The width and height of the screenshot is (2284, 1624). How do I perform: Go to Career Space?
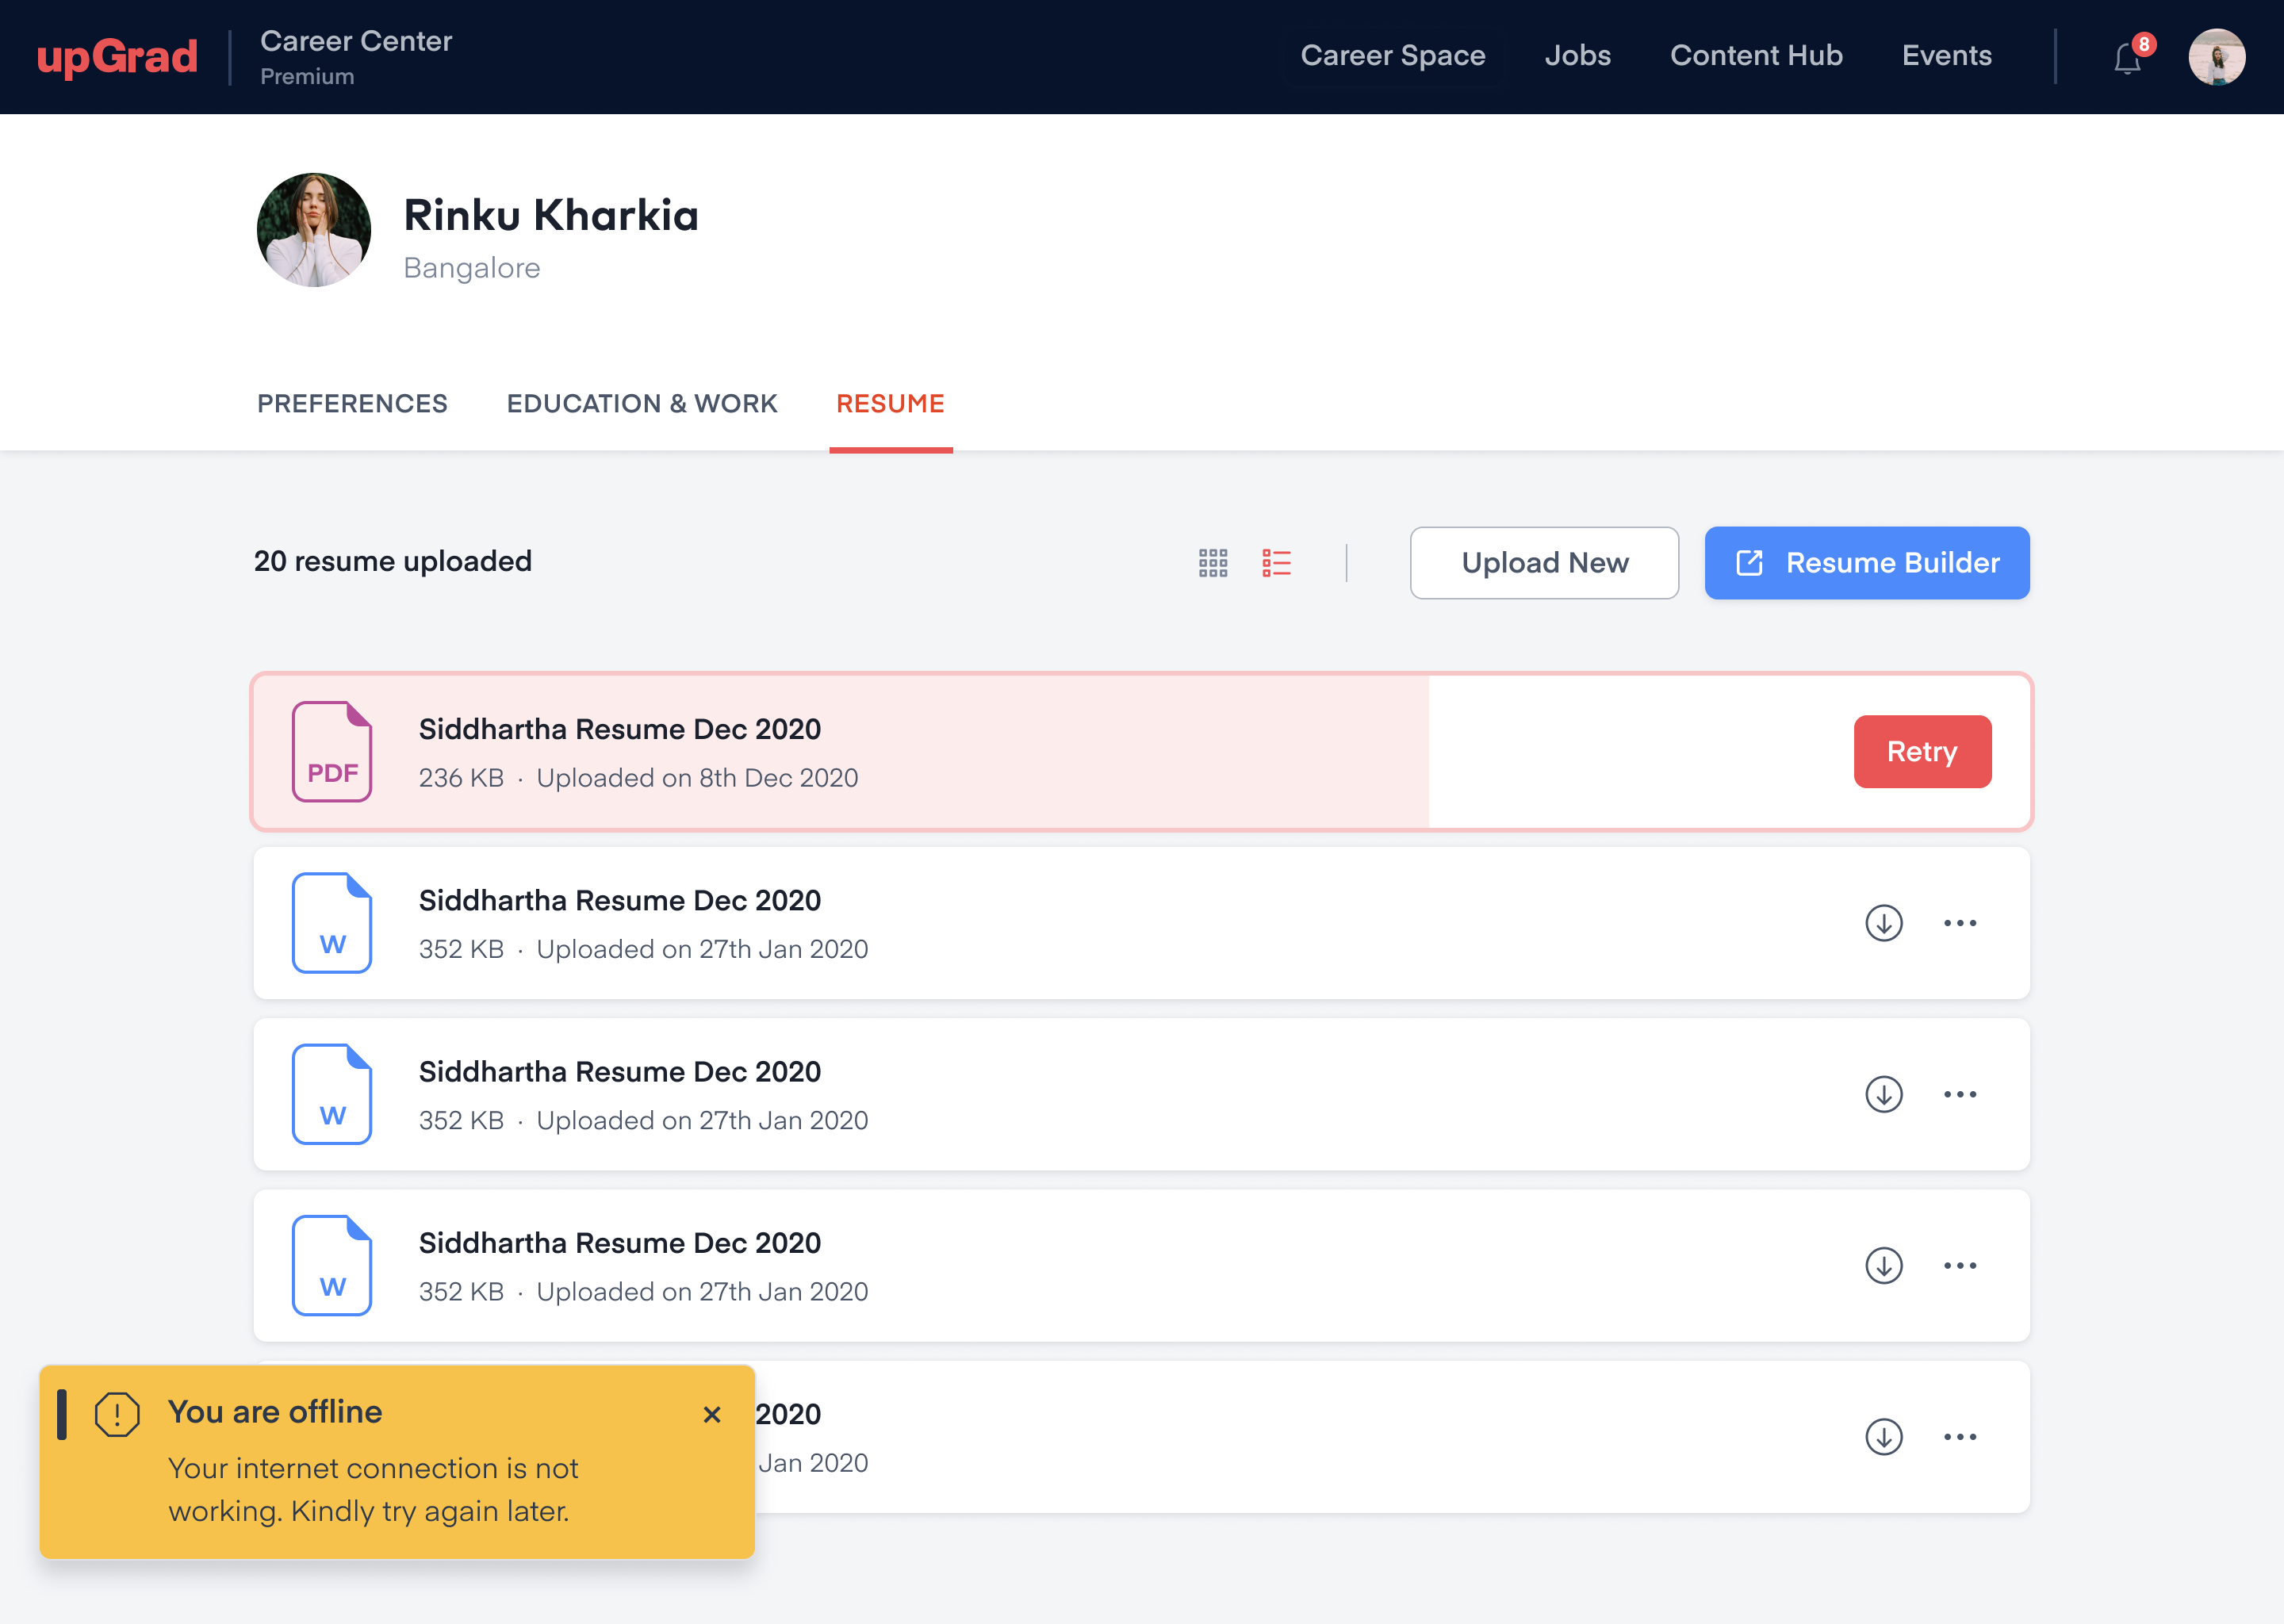pos(1392,56)
